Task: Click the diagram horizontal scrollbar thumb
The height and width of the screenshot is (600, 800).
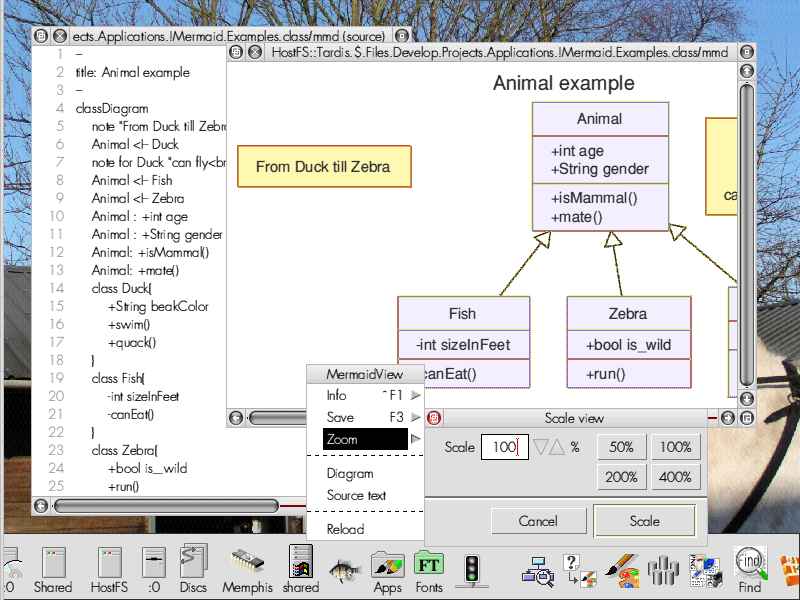Action: 278,418
